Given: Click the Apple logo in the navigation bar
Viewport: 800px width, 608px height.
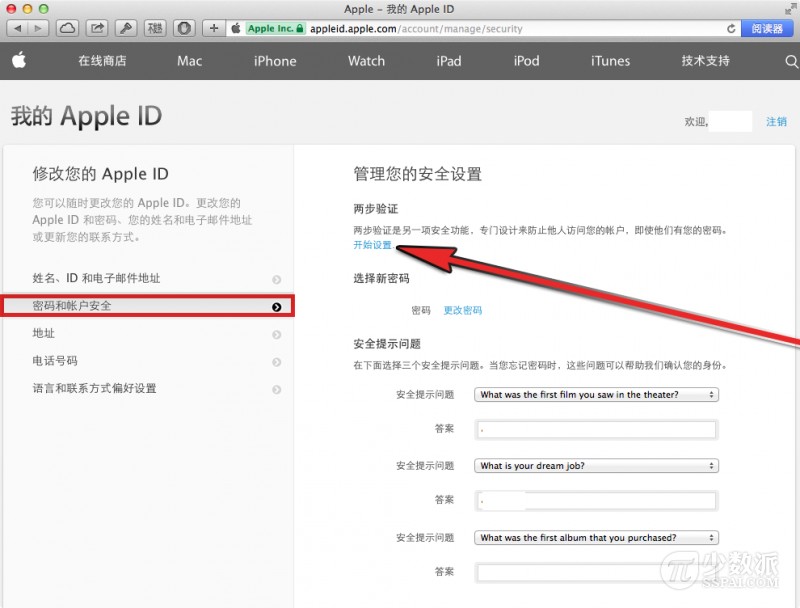Looking at the screenshot, I should point(19,60).
